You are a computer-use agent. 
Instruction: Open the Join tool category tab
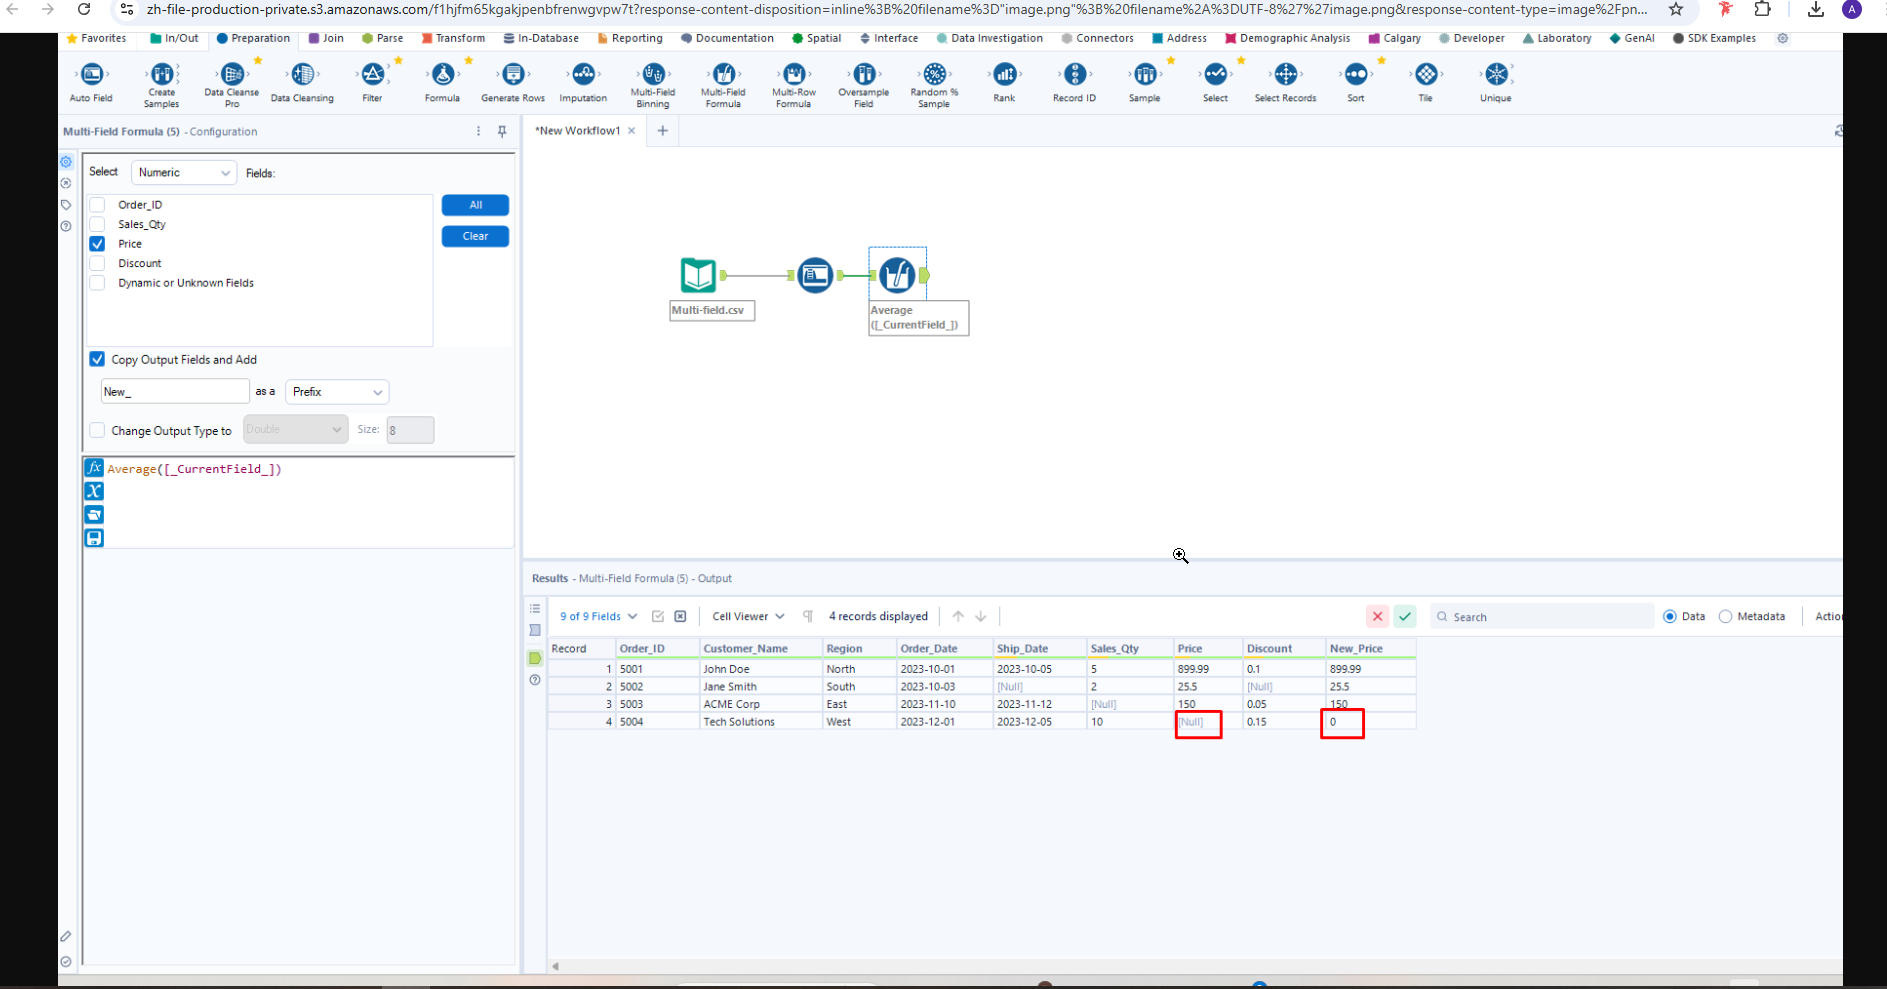coord(326,38)
